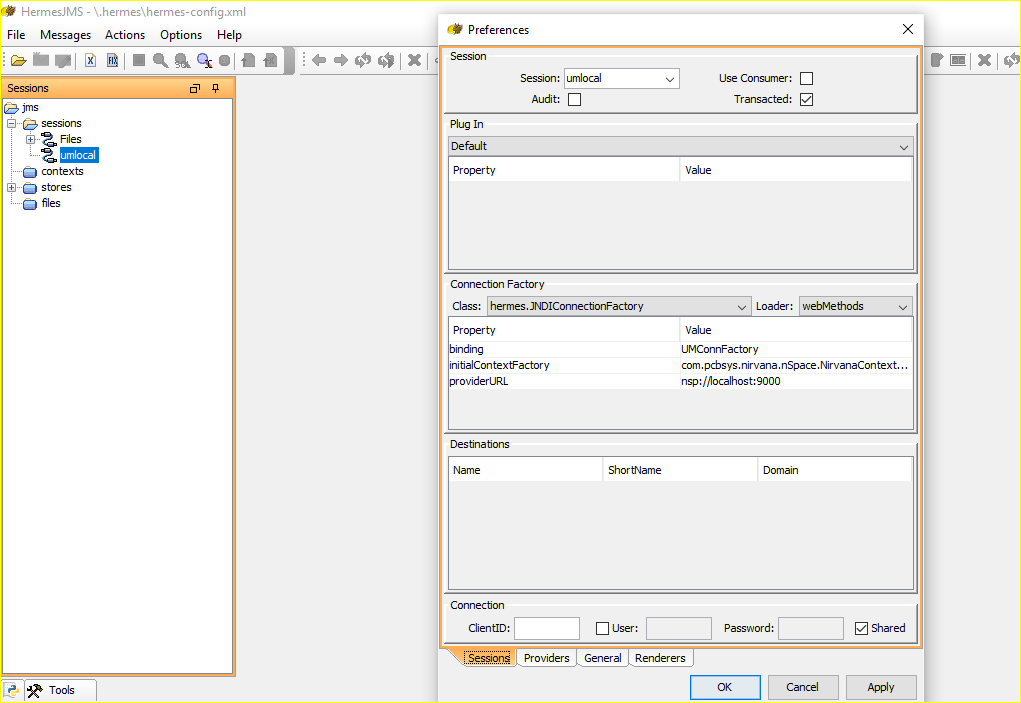1021x703 pixels.
Task: Pin the Sessions panel
Action: pyautogui.click(x=216, y=88)
